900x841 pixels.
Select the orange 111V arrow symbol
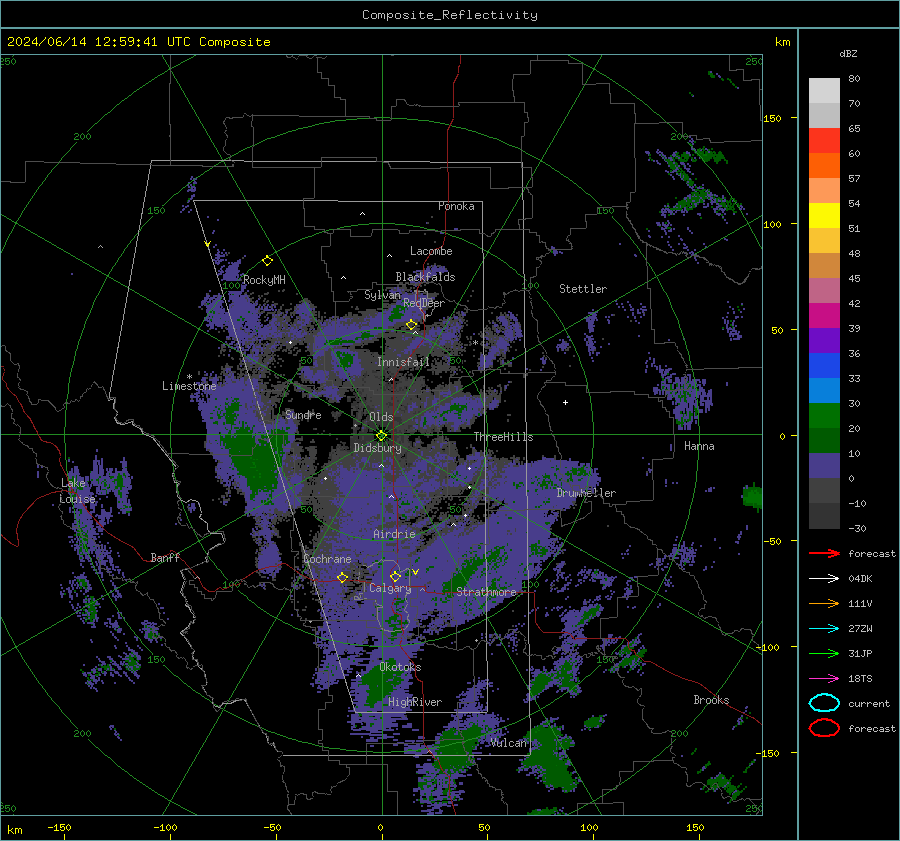pos(824,603)
